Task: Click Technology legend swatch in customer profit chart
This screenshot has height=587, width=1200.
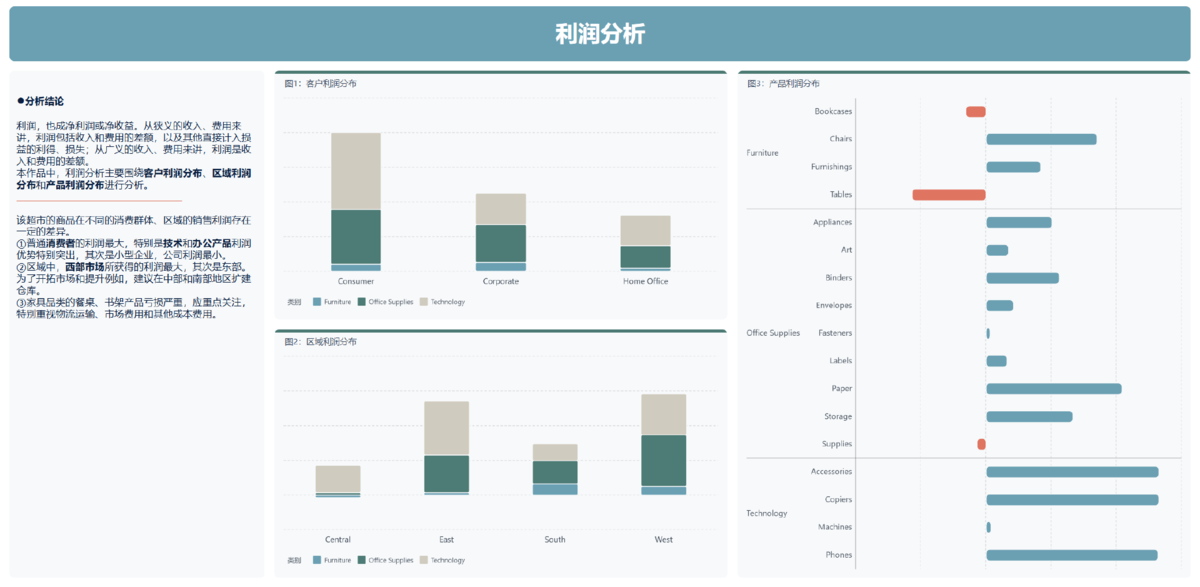Action: tap(424, 301)
